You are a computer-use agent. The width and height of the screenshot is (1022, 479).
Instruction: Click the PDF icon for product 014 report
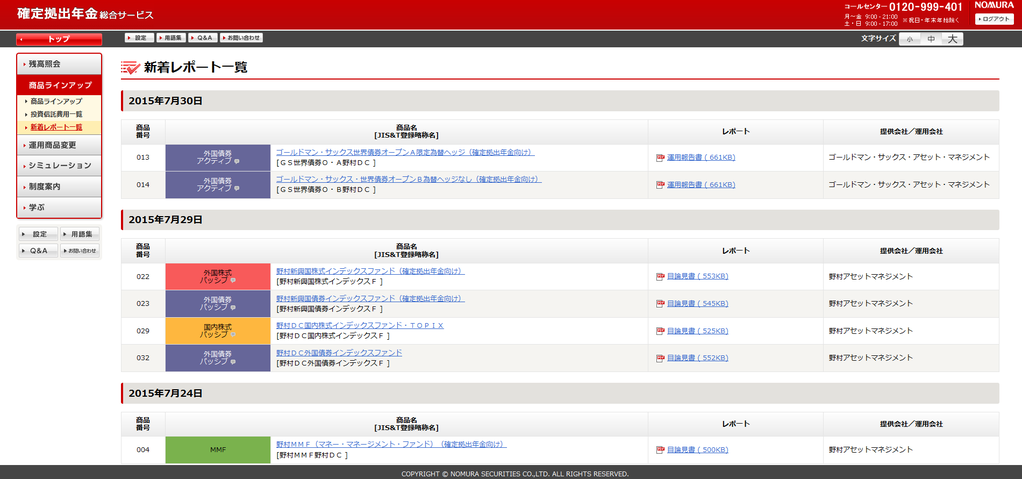[x=660, y=185]
